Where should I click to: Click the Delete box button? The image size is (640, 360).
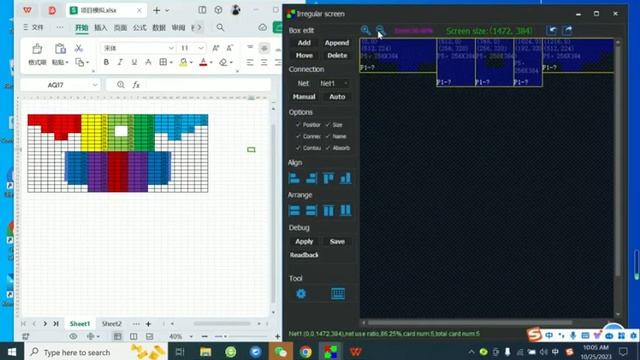click(x=337, y=55)
